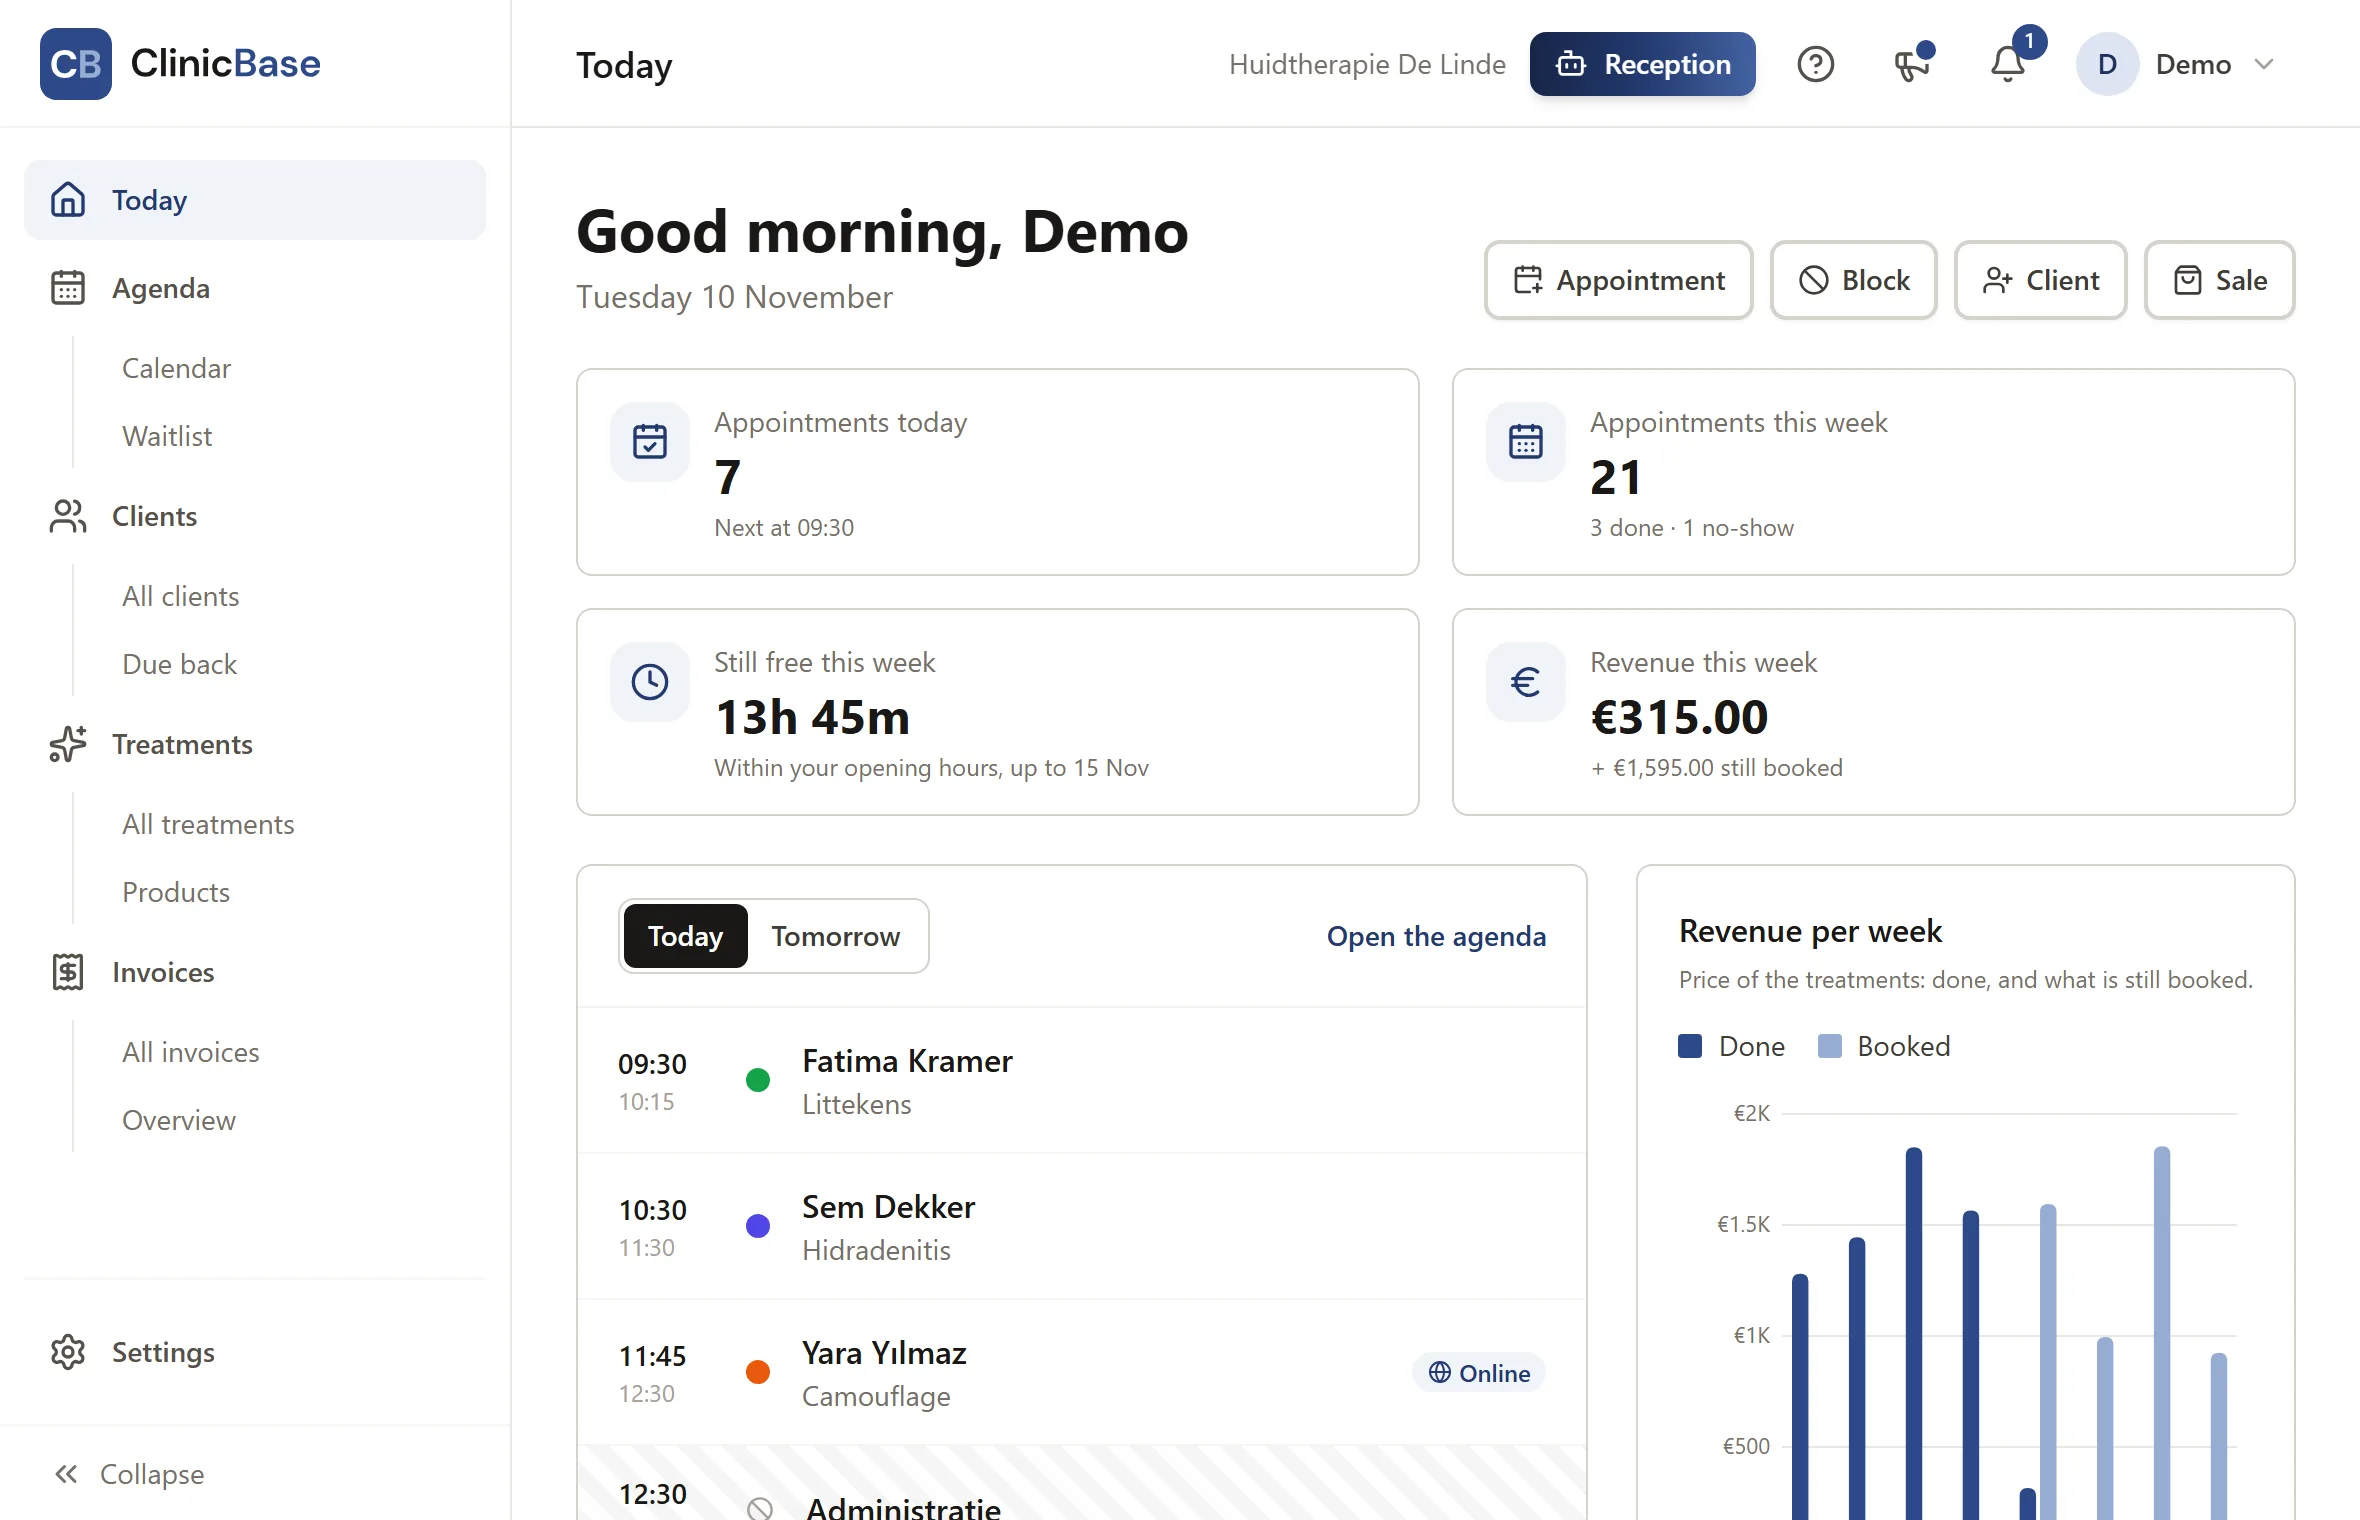Click the D avatar circle
The height and width of the screenshot is (1520, 2360).
[x=2107, y=64]
